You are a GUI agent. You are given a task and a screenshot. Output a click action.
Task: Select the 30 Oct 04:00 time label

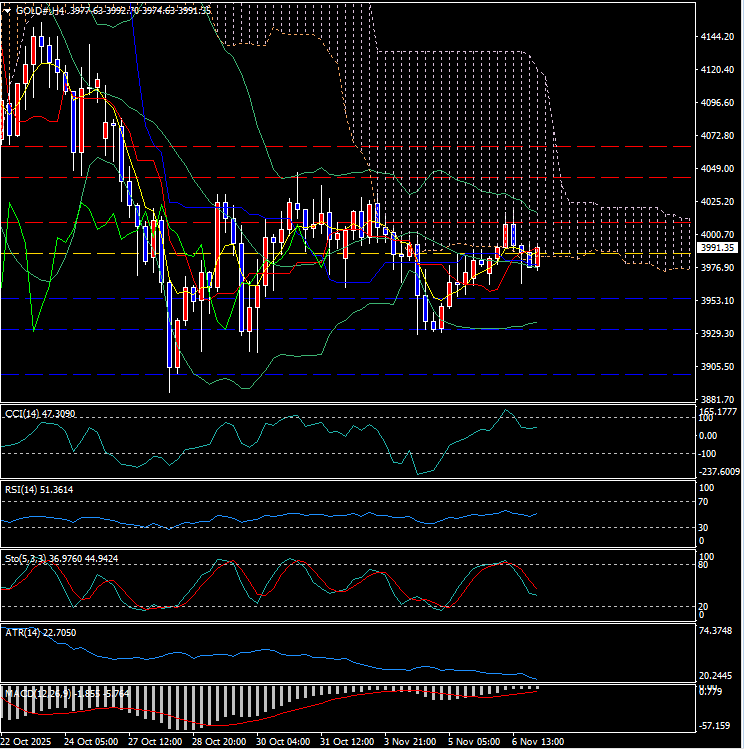(x=283, y=742)
